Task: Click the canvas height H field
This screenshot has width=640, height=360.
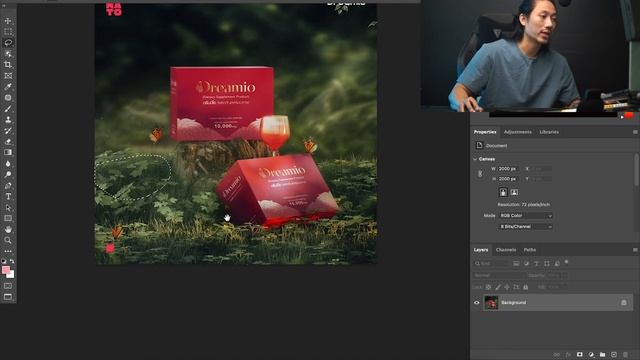Action: point(508,179)
